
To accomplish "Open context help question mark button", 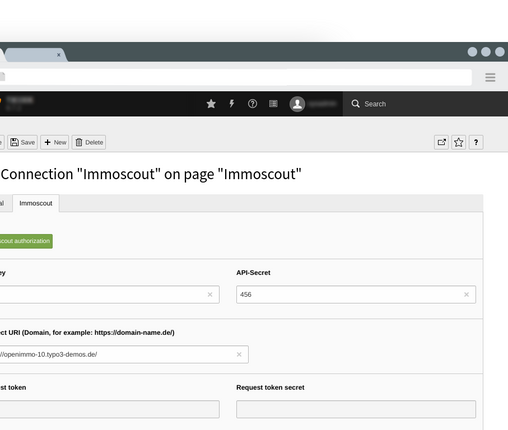I will pos(476,142).
